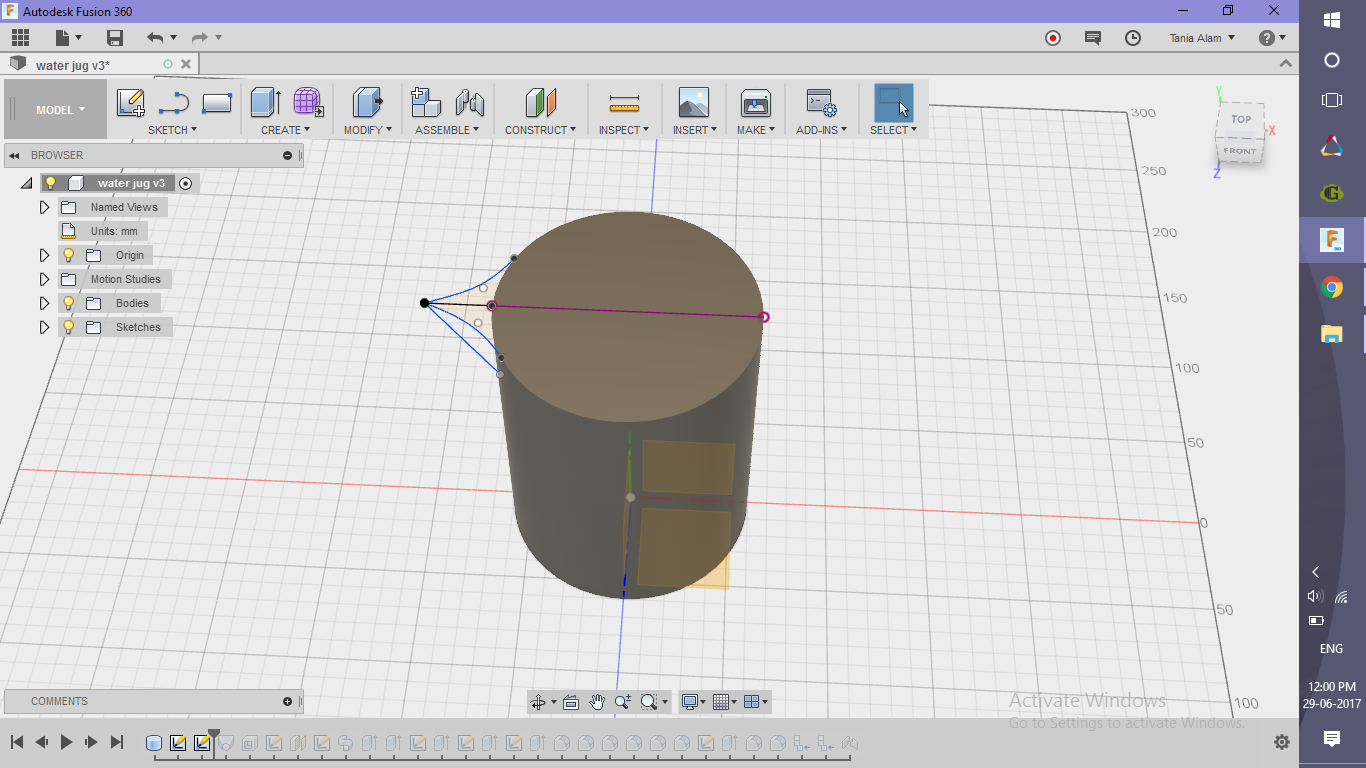Screen dimensions: 1366x768
Task: Select the Create Sketch tool
Action: (x=130, y=102)
